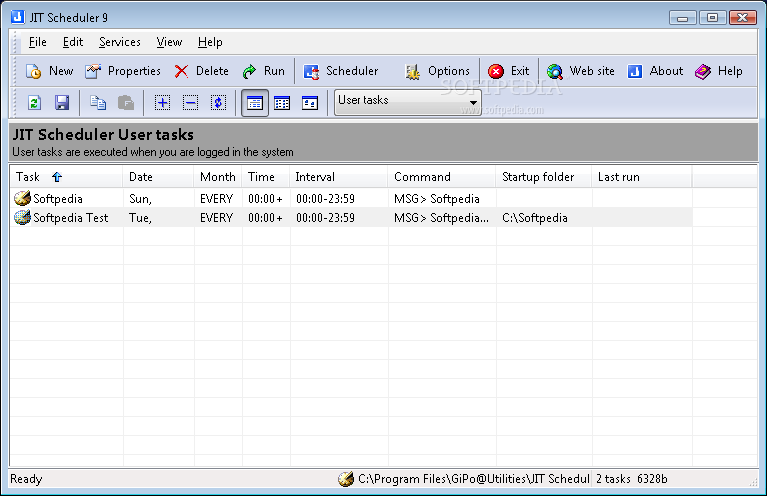Click the minus box toolbar icon
Viewport: 767px width, 496px height.
tap(190, 103)
